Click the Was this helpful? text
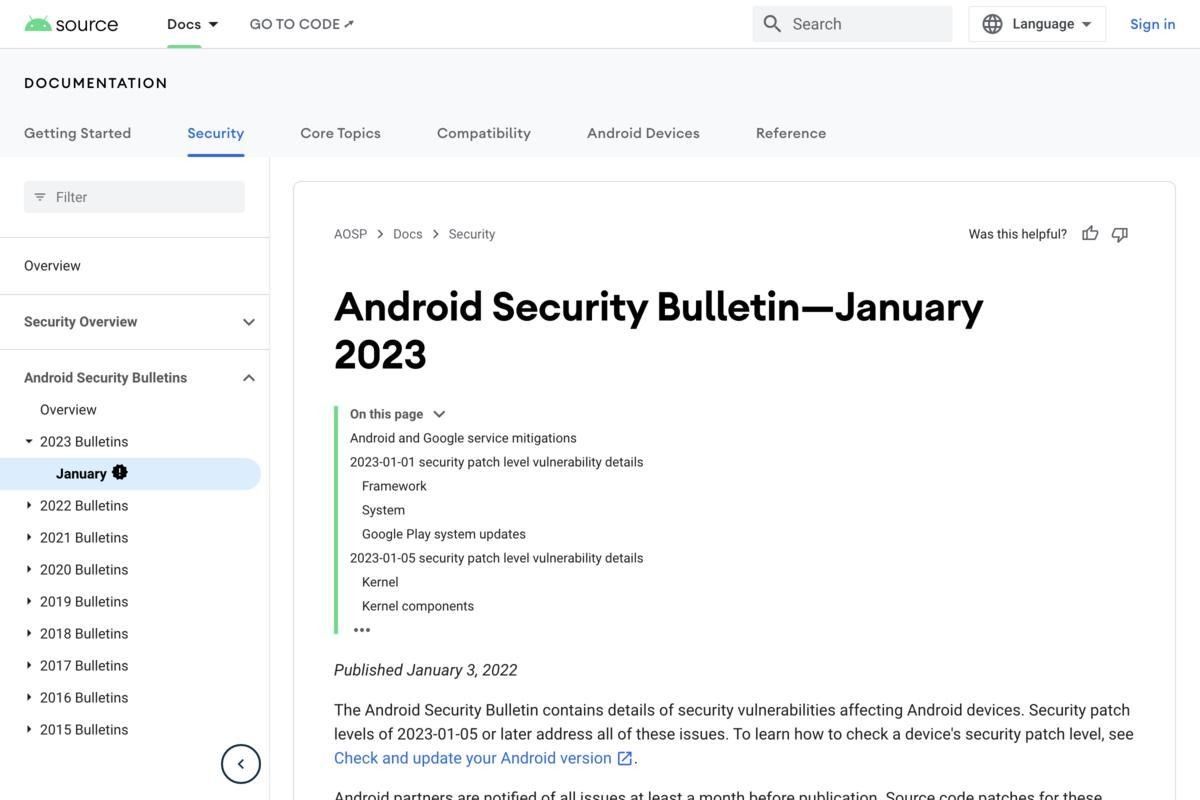1200x800 pixels. coord(1018,234)
